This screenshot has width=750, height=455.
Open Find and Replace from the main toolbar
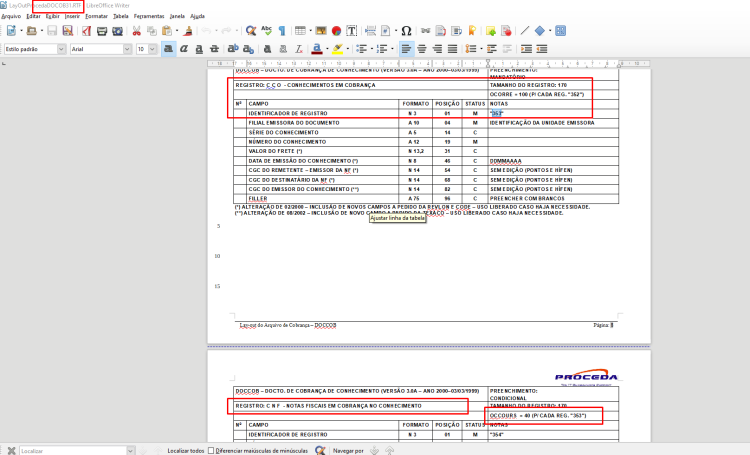pyautogui.click(x=251, y=31)
